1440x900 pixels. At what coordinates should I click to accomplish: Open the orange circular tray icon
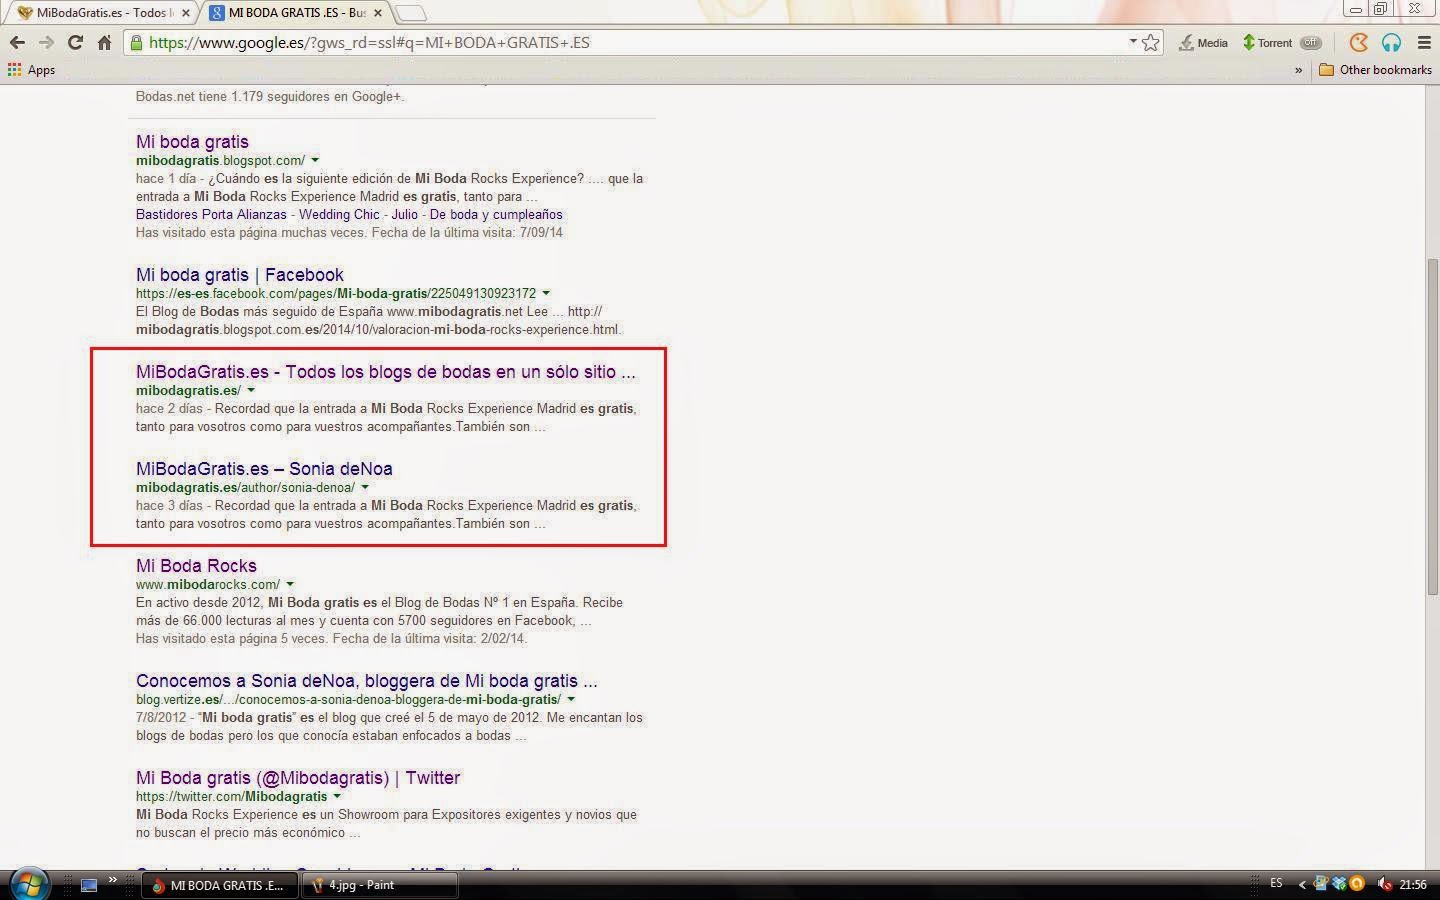1357,884
